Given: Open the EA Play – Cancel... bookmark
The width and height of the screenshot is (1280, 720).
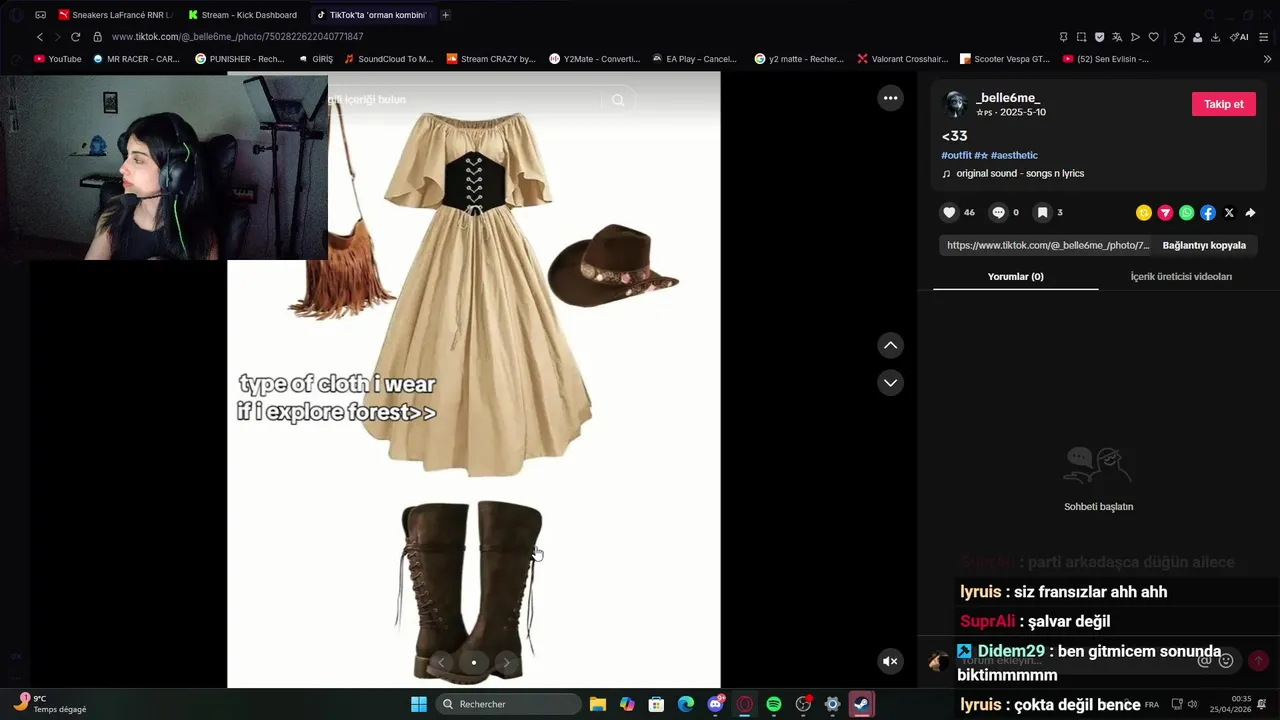Looking at the screenshot, I should (x=693, y=59).
